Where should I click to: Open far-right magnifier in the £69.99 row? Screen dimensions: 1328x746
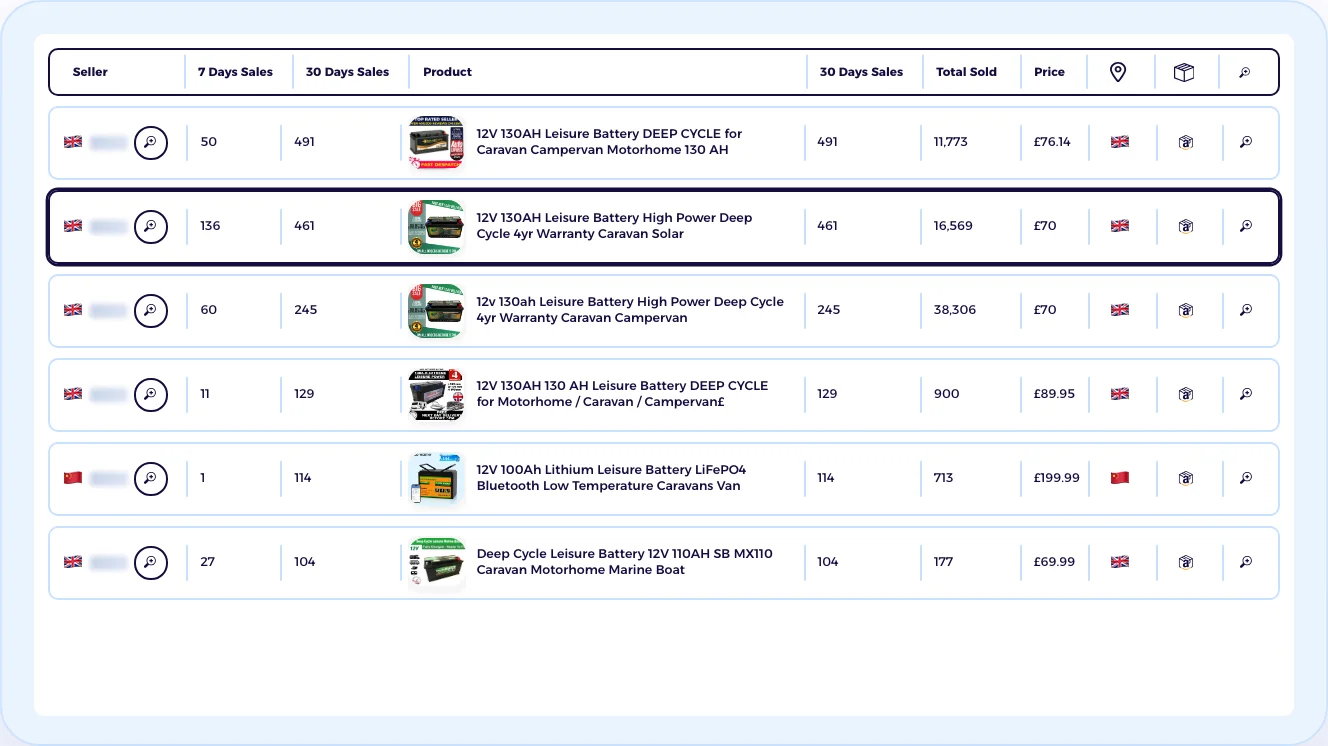[x=1246, y=562]
